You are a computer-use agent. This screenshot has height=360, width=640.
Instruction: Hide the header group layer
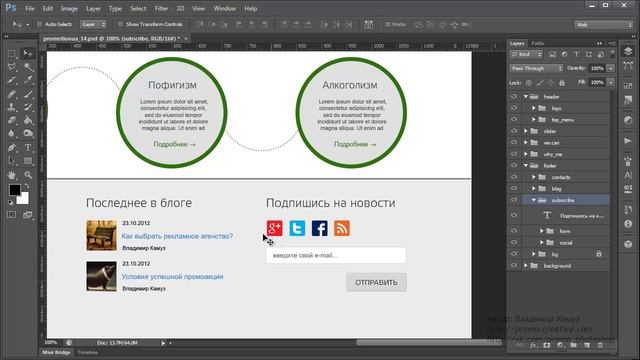point(514,97)
